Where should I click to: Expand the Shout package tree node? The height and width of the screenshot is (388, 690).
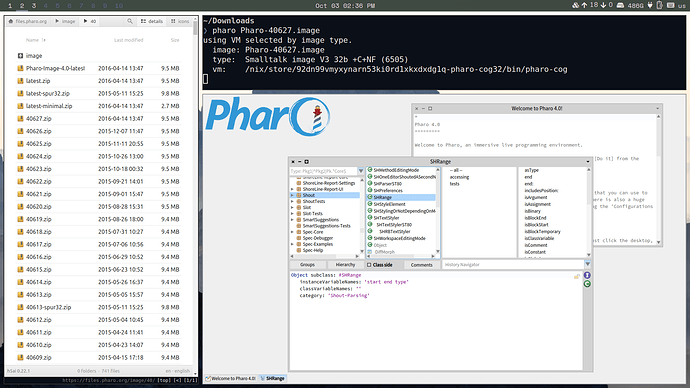(x=292, y=195)
